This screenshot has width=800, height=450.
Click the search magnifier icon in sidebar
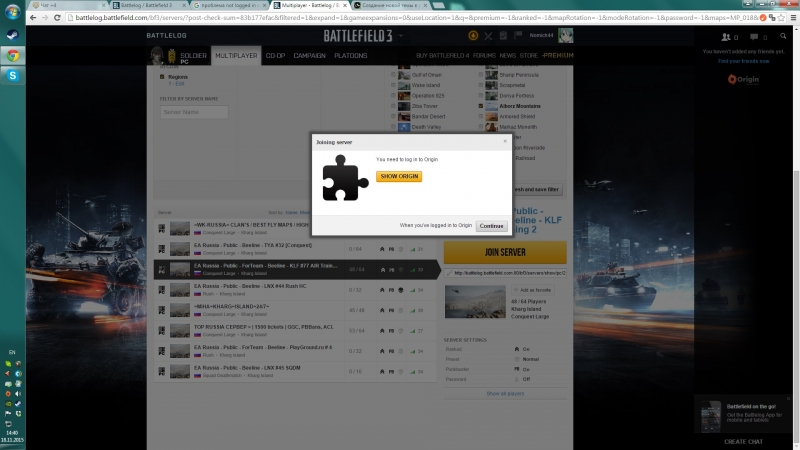tap(783, 36)
